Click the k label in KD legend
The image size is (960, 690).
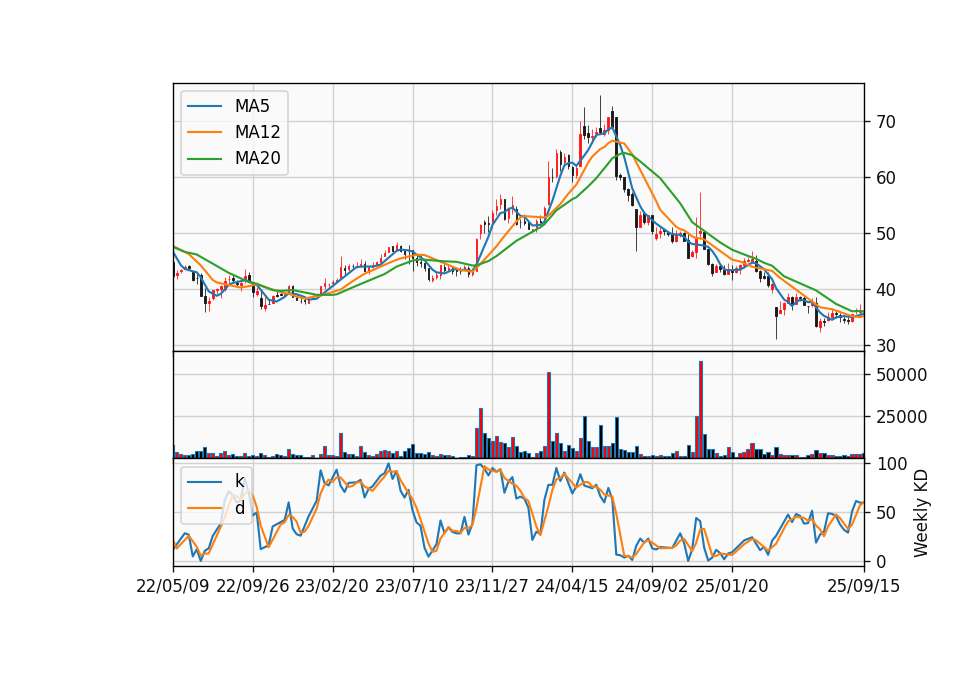tap(239, 481)
